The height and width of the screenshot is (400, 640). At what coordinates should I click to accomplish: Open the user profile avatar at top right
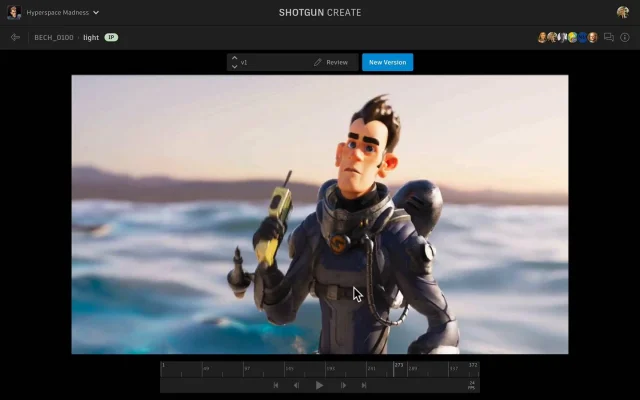click(x=622, y=12)
